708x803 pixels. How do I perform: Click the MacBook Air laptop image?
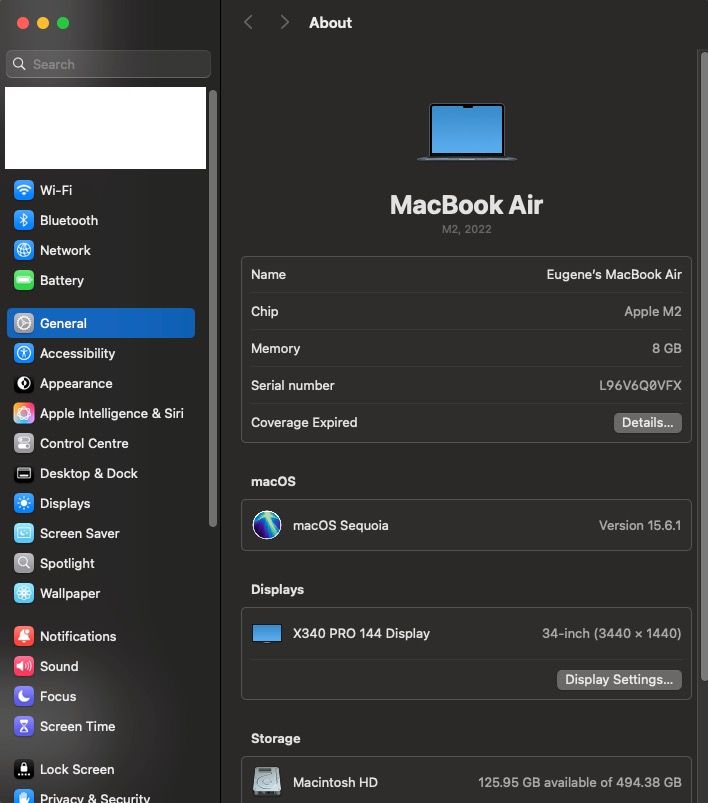pos(467,132)
